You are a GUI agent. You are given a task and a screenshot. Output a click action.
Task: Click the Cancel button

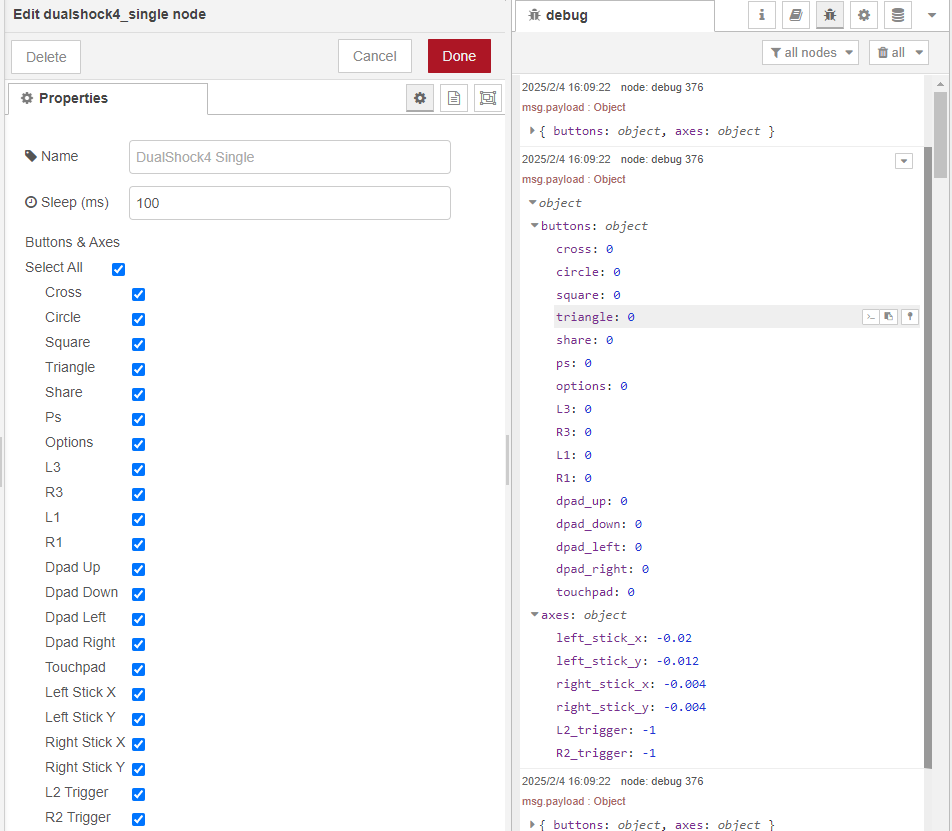pyautogui.click(x=375, y=56)
